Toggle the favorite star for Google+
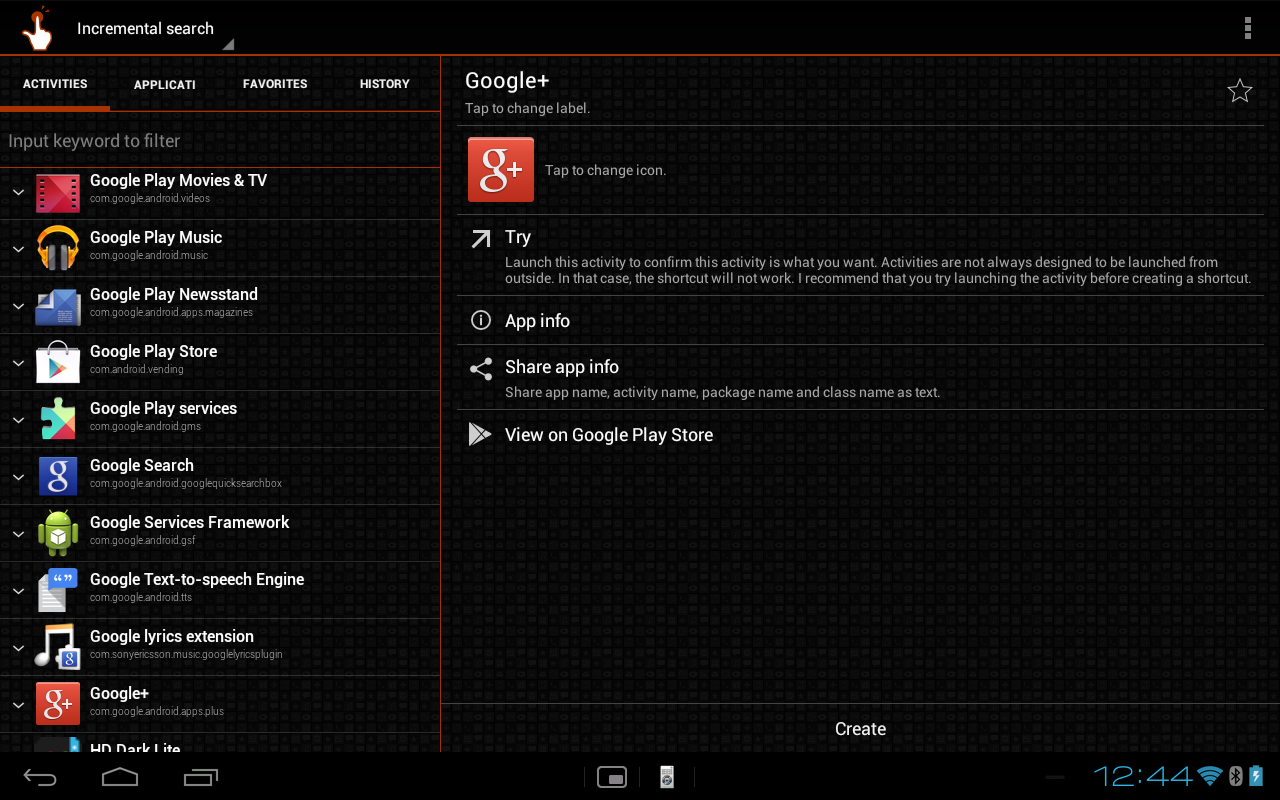Screen dimensions: 1280x800 [x=1239, y=90]
